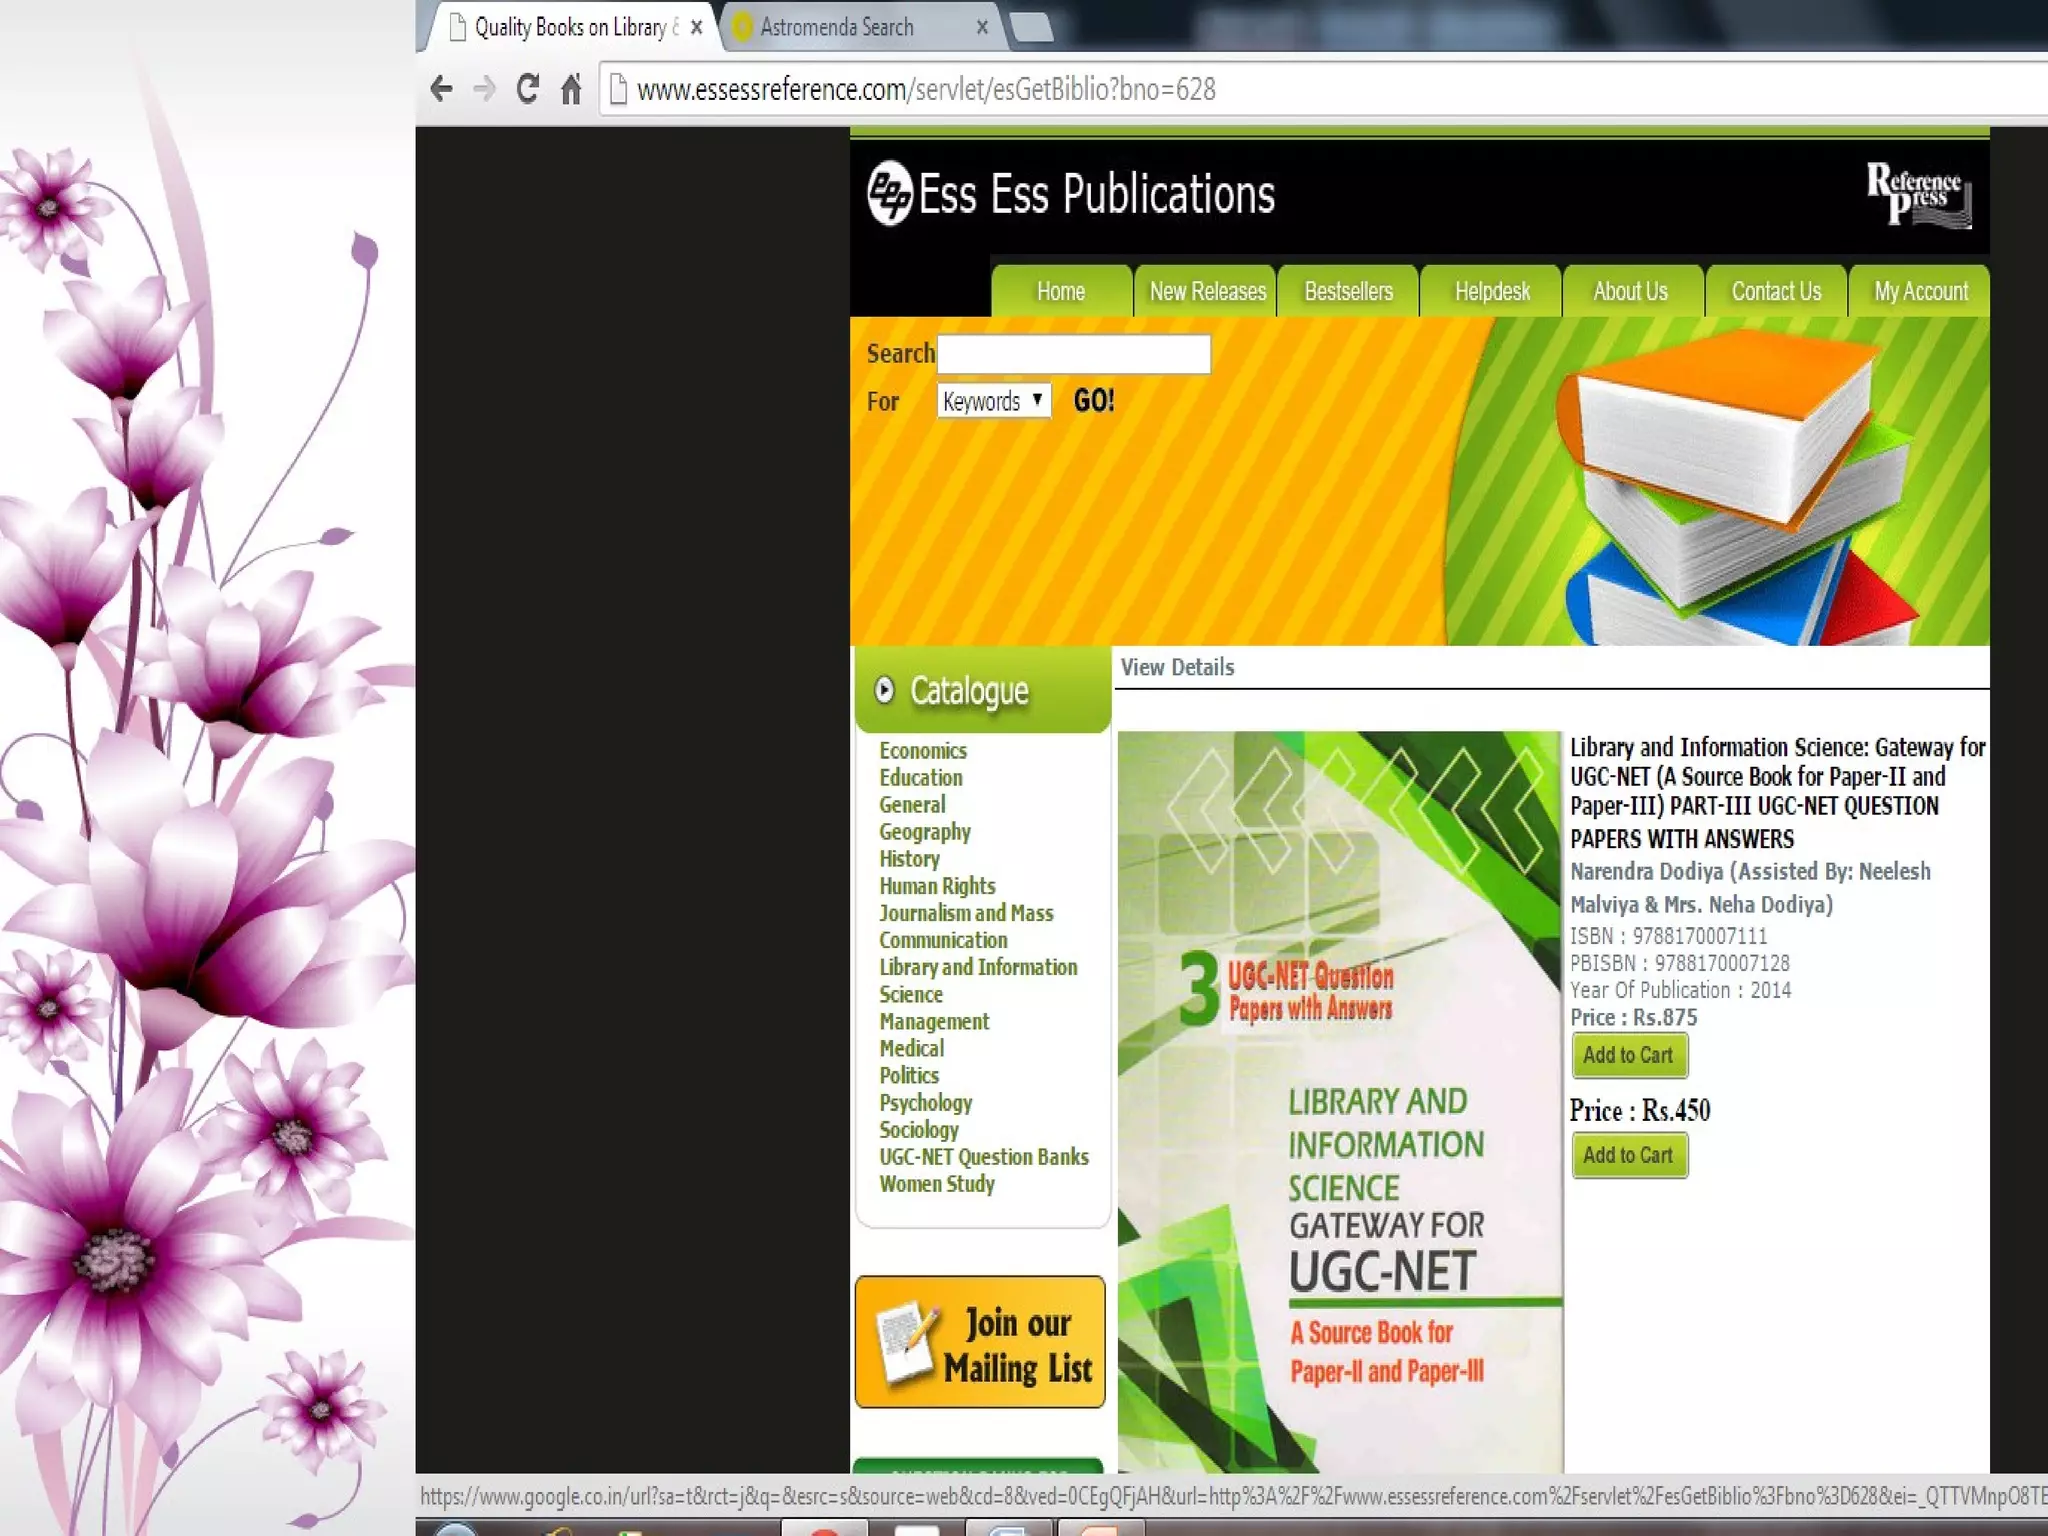Image resolution: width=2048 pixels, height=1536 pixels.
Task: Open the Politics category
Action: (x=908, y=1075)
